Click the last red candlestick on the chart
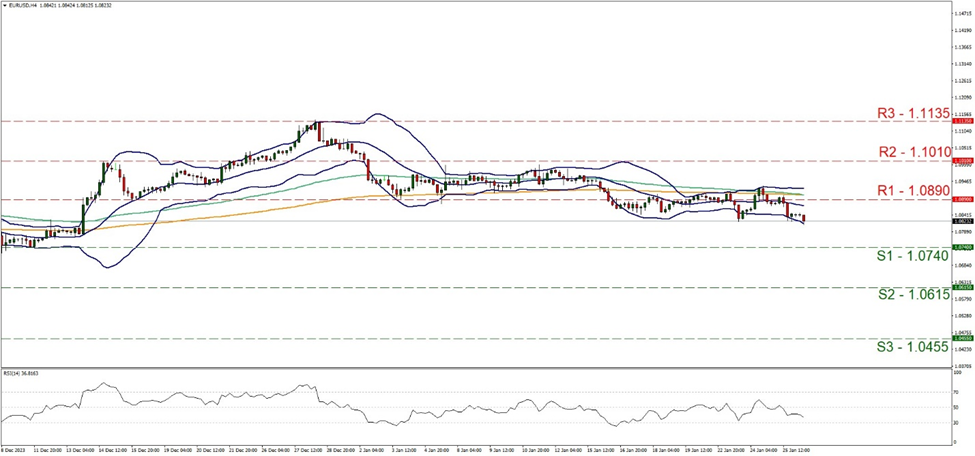The width and height of the screenshot is (975, 456). (x=804, y=217)
